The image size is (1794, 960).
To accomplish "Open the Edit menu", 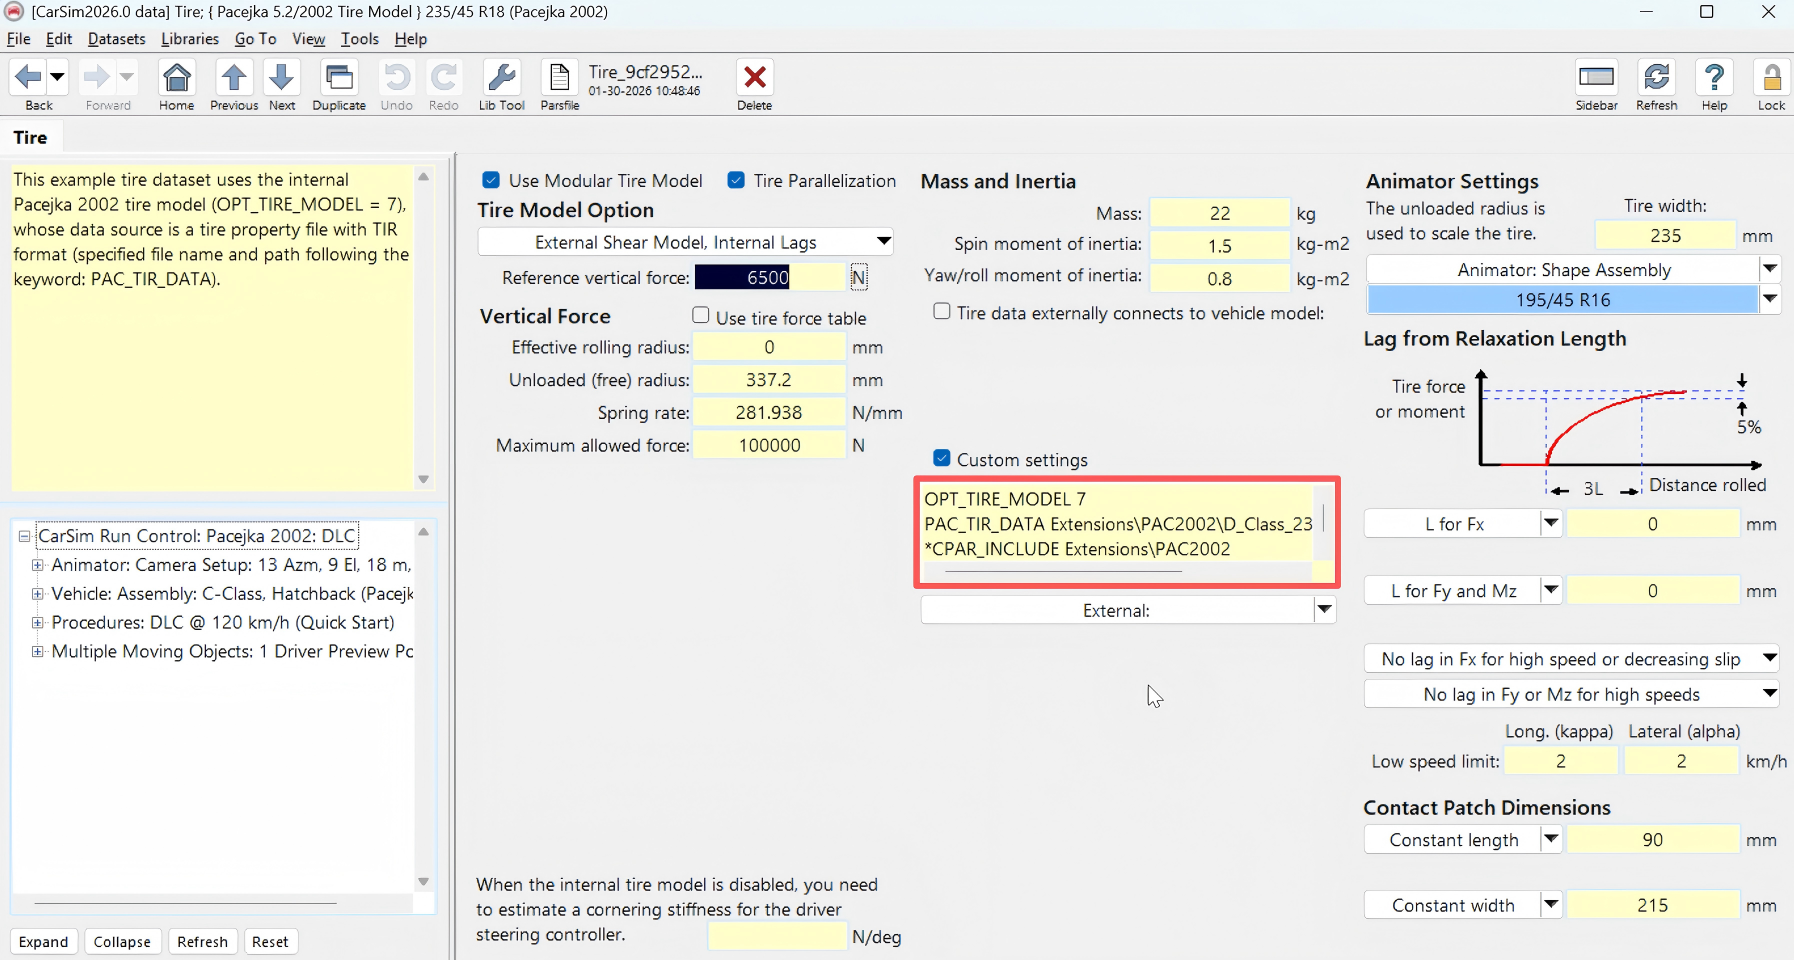I will pyautogui.click(x=59, y=39).
